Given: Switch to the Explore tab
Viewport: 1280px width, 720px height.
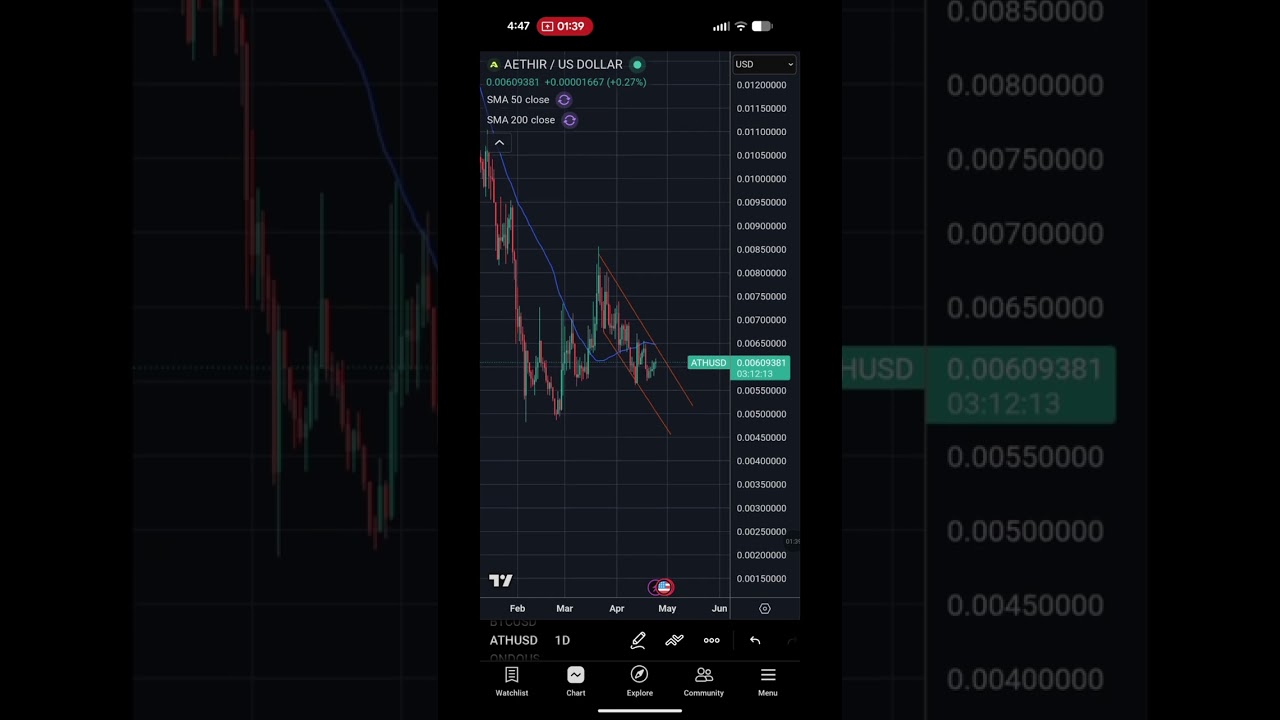Looking at the screenshot, I should tap(640, 681).
